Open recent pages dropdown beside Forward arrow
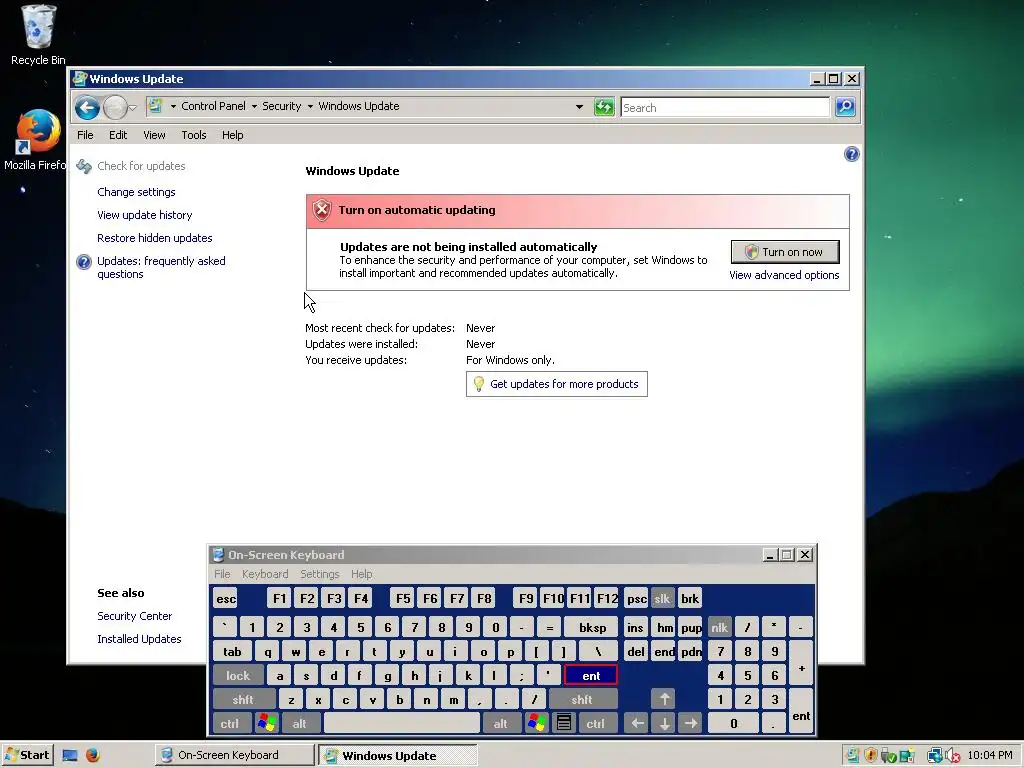The height and width of the screenshot is (768, 1024). point(133,108)
